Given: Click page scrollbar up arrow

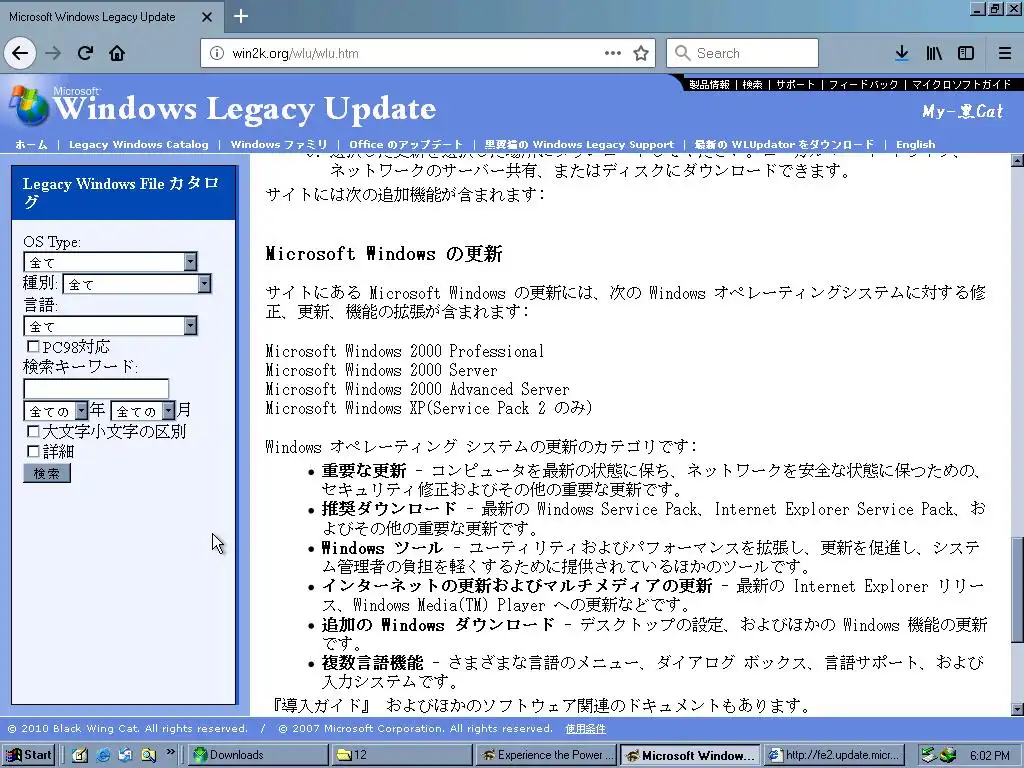Looking at the screenshot, I should [1017, 160].
